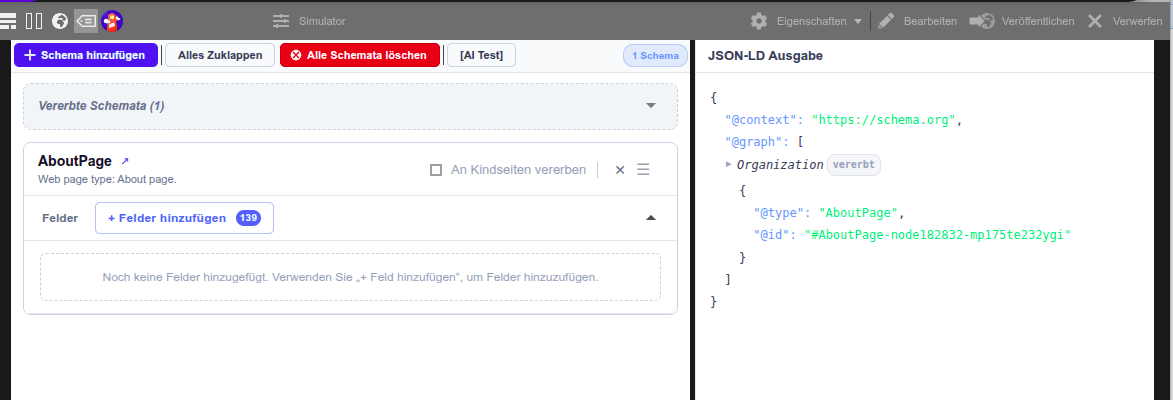1173x400 pixels.
Task: Click the AboutPage schema title
Action: (x=75, y=161)
